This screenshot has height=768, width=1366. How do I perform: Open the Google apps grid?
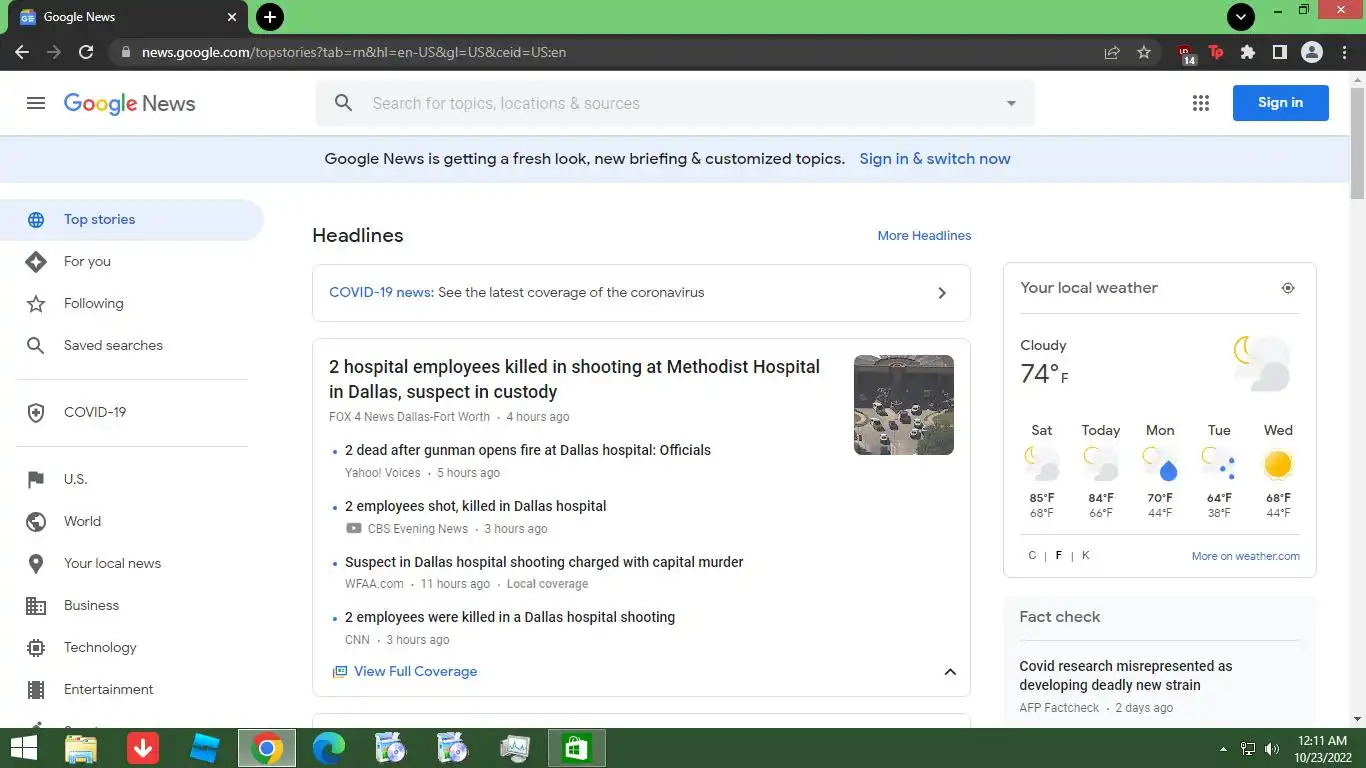1201,103
